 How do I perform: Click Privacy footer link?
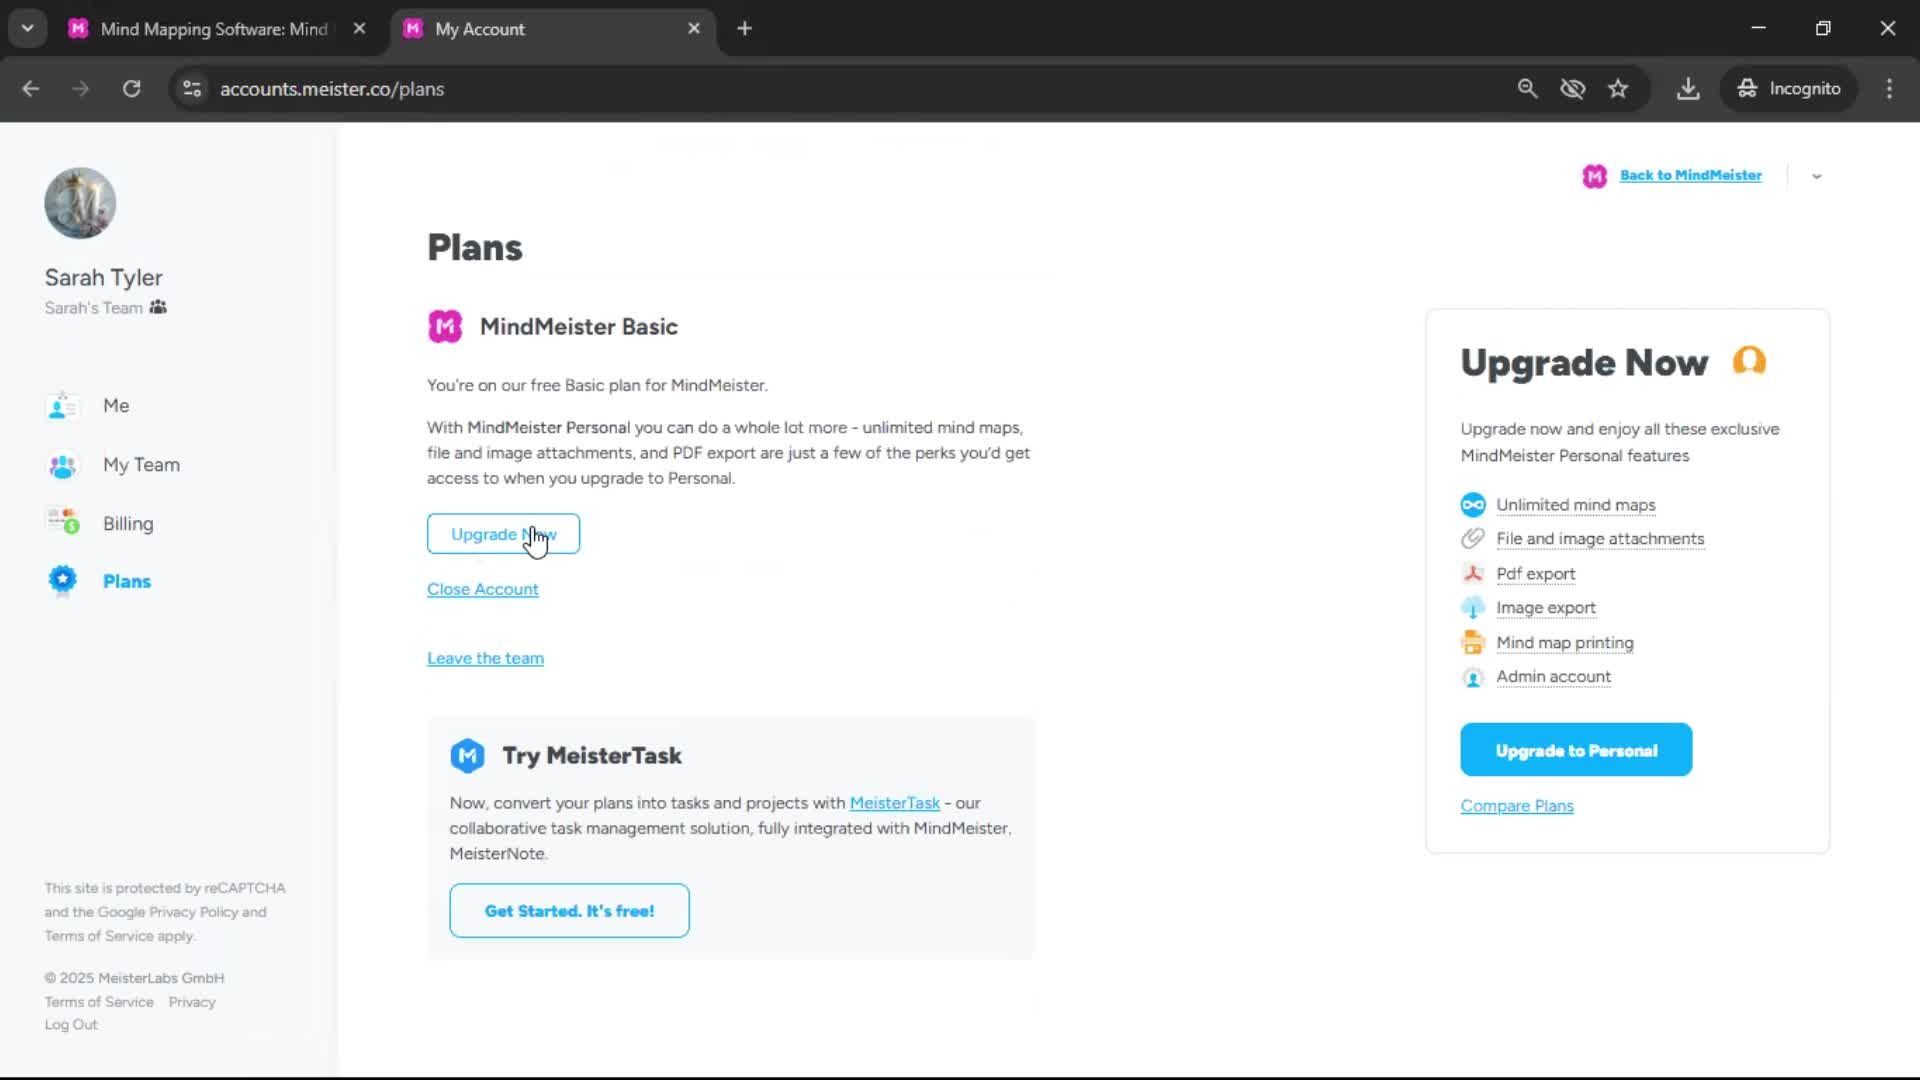pyautogui.click(x=192, y=1002)
